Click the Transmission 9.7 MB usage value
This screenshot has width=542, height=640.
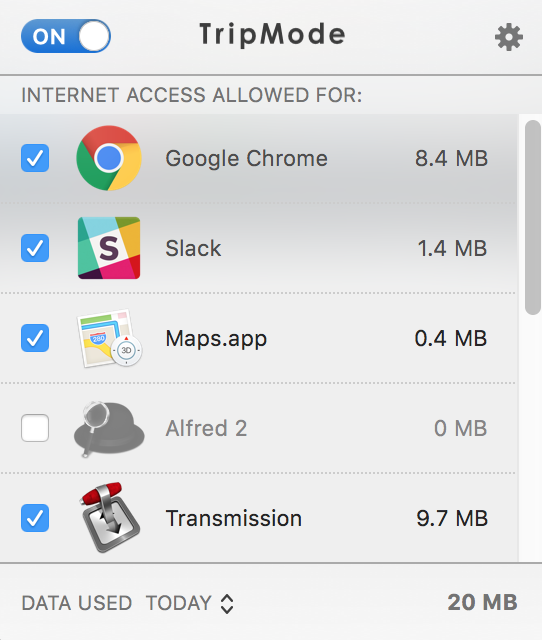pos(452,518)
